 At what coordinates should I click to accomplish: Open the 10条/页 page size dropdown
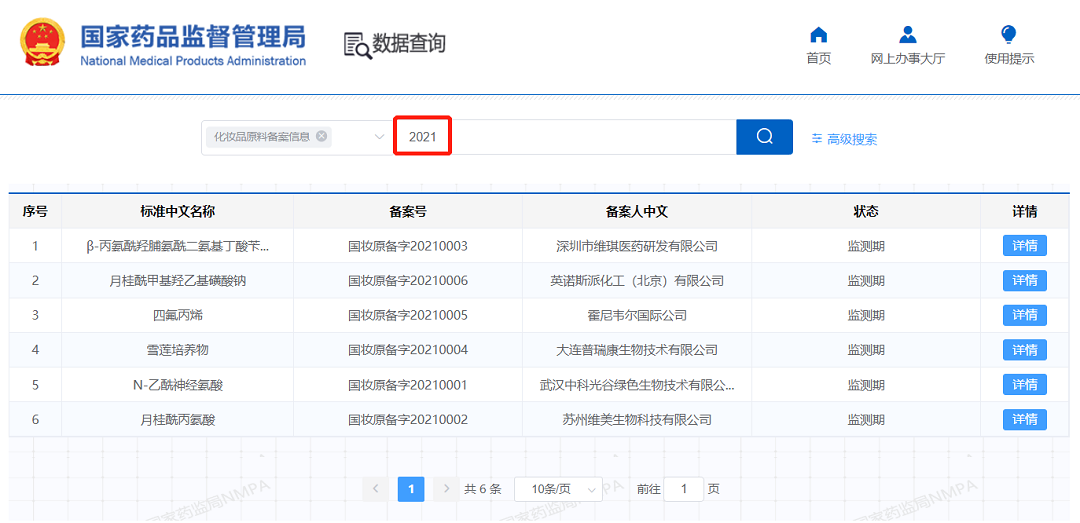pyautogui.click(x=558, y=489)
